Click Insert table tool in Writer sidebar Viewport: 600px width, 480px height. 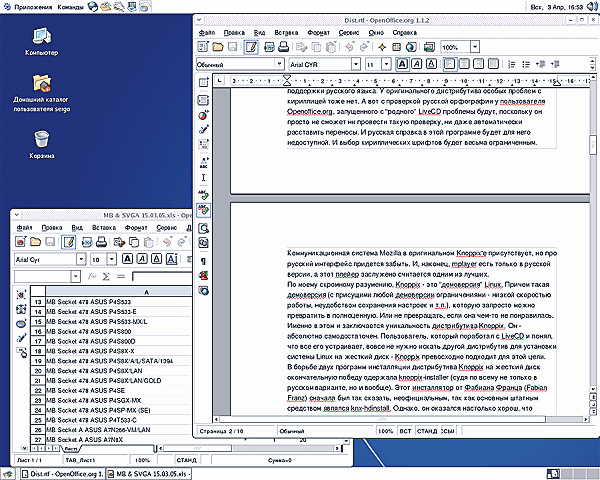point(203,82)
